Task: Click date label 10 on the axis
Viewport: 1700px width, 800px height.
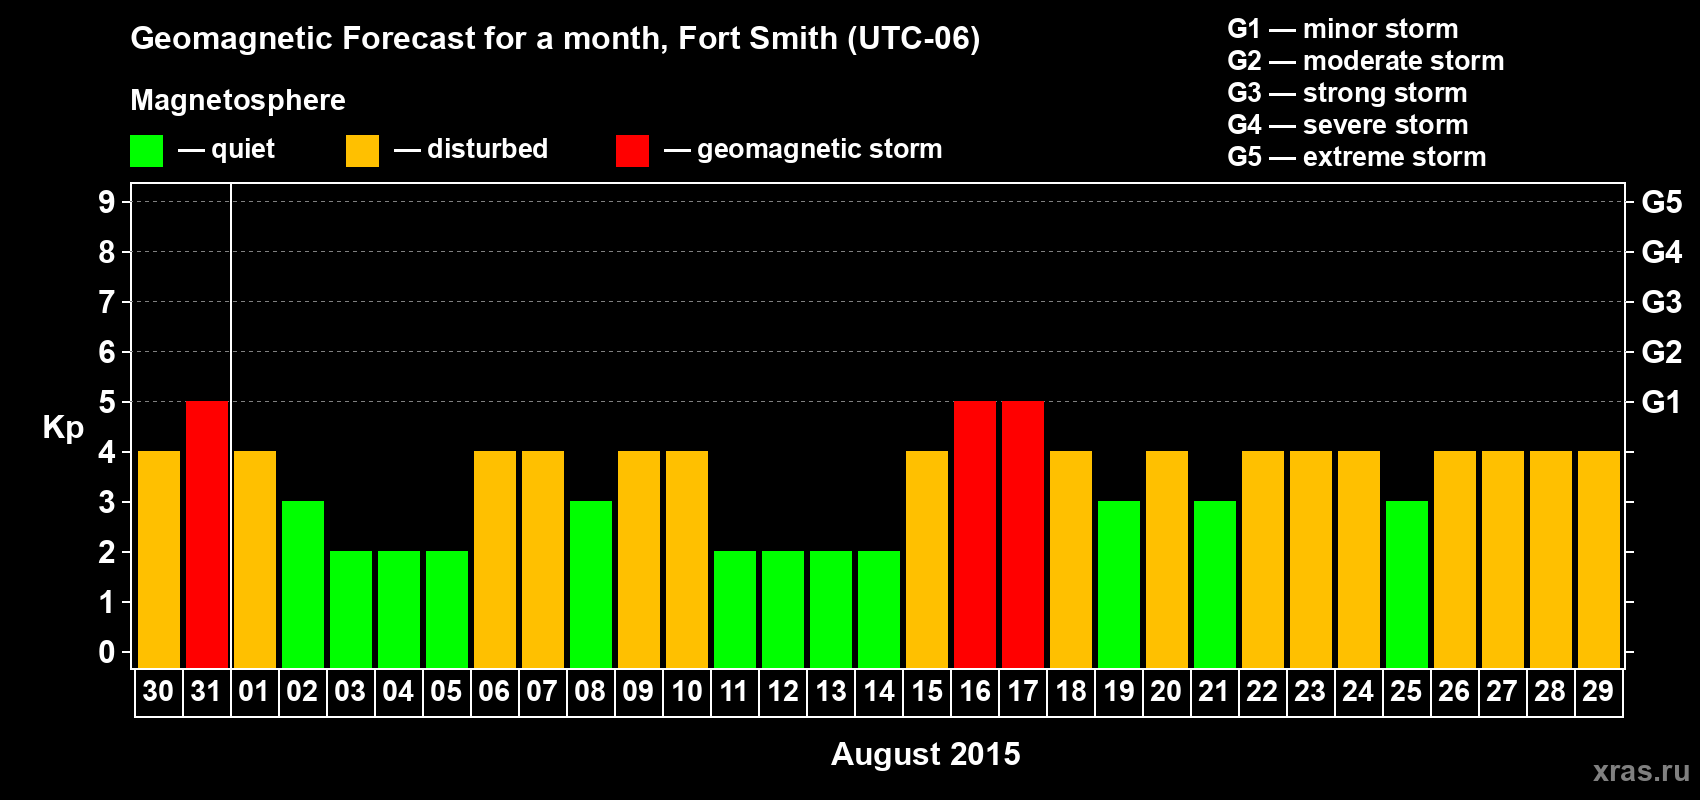Action: click(x=686, y=692)
